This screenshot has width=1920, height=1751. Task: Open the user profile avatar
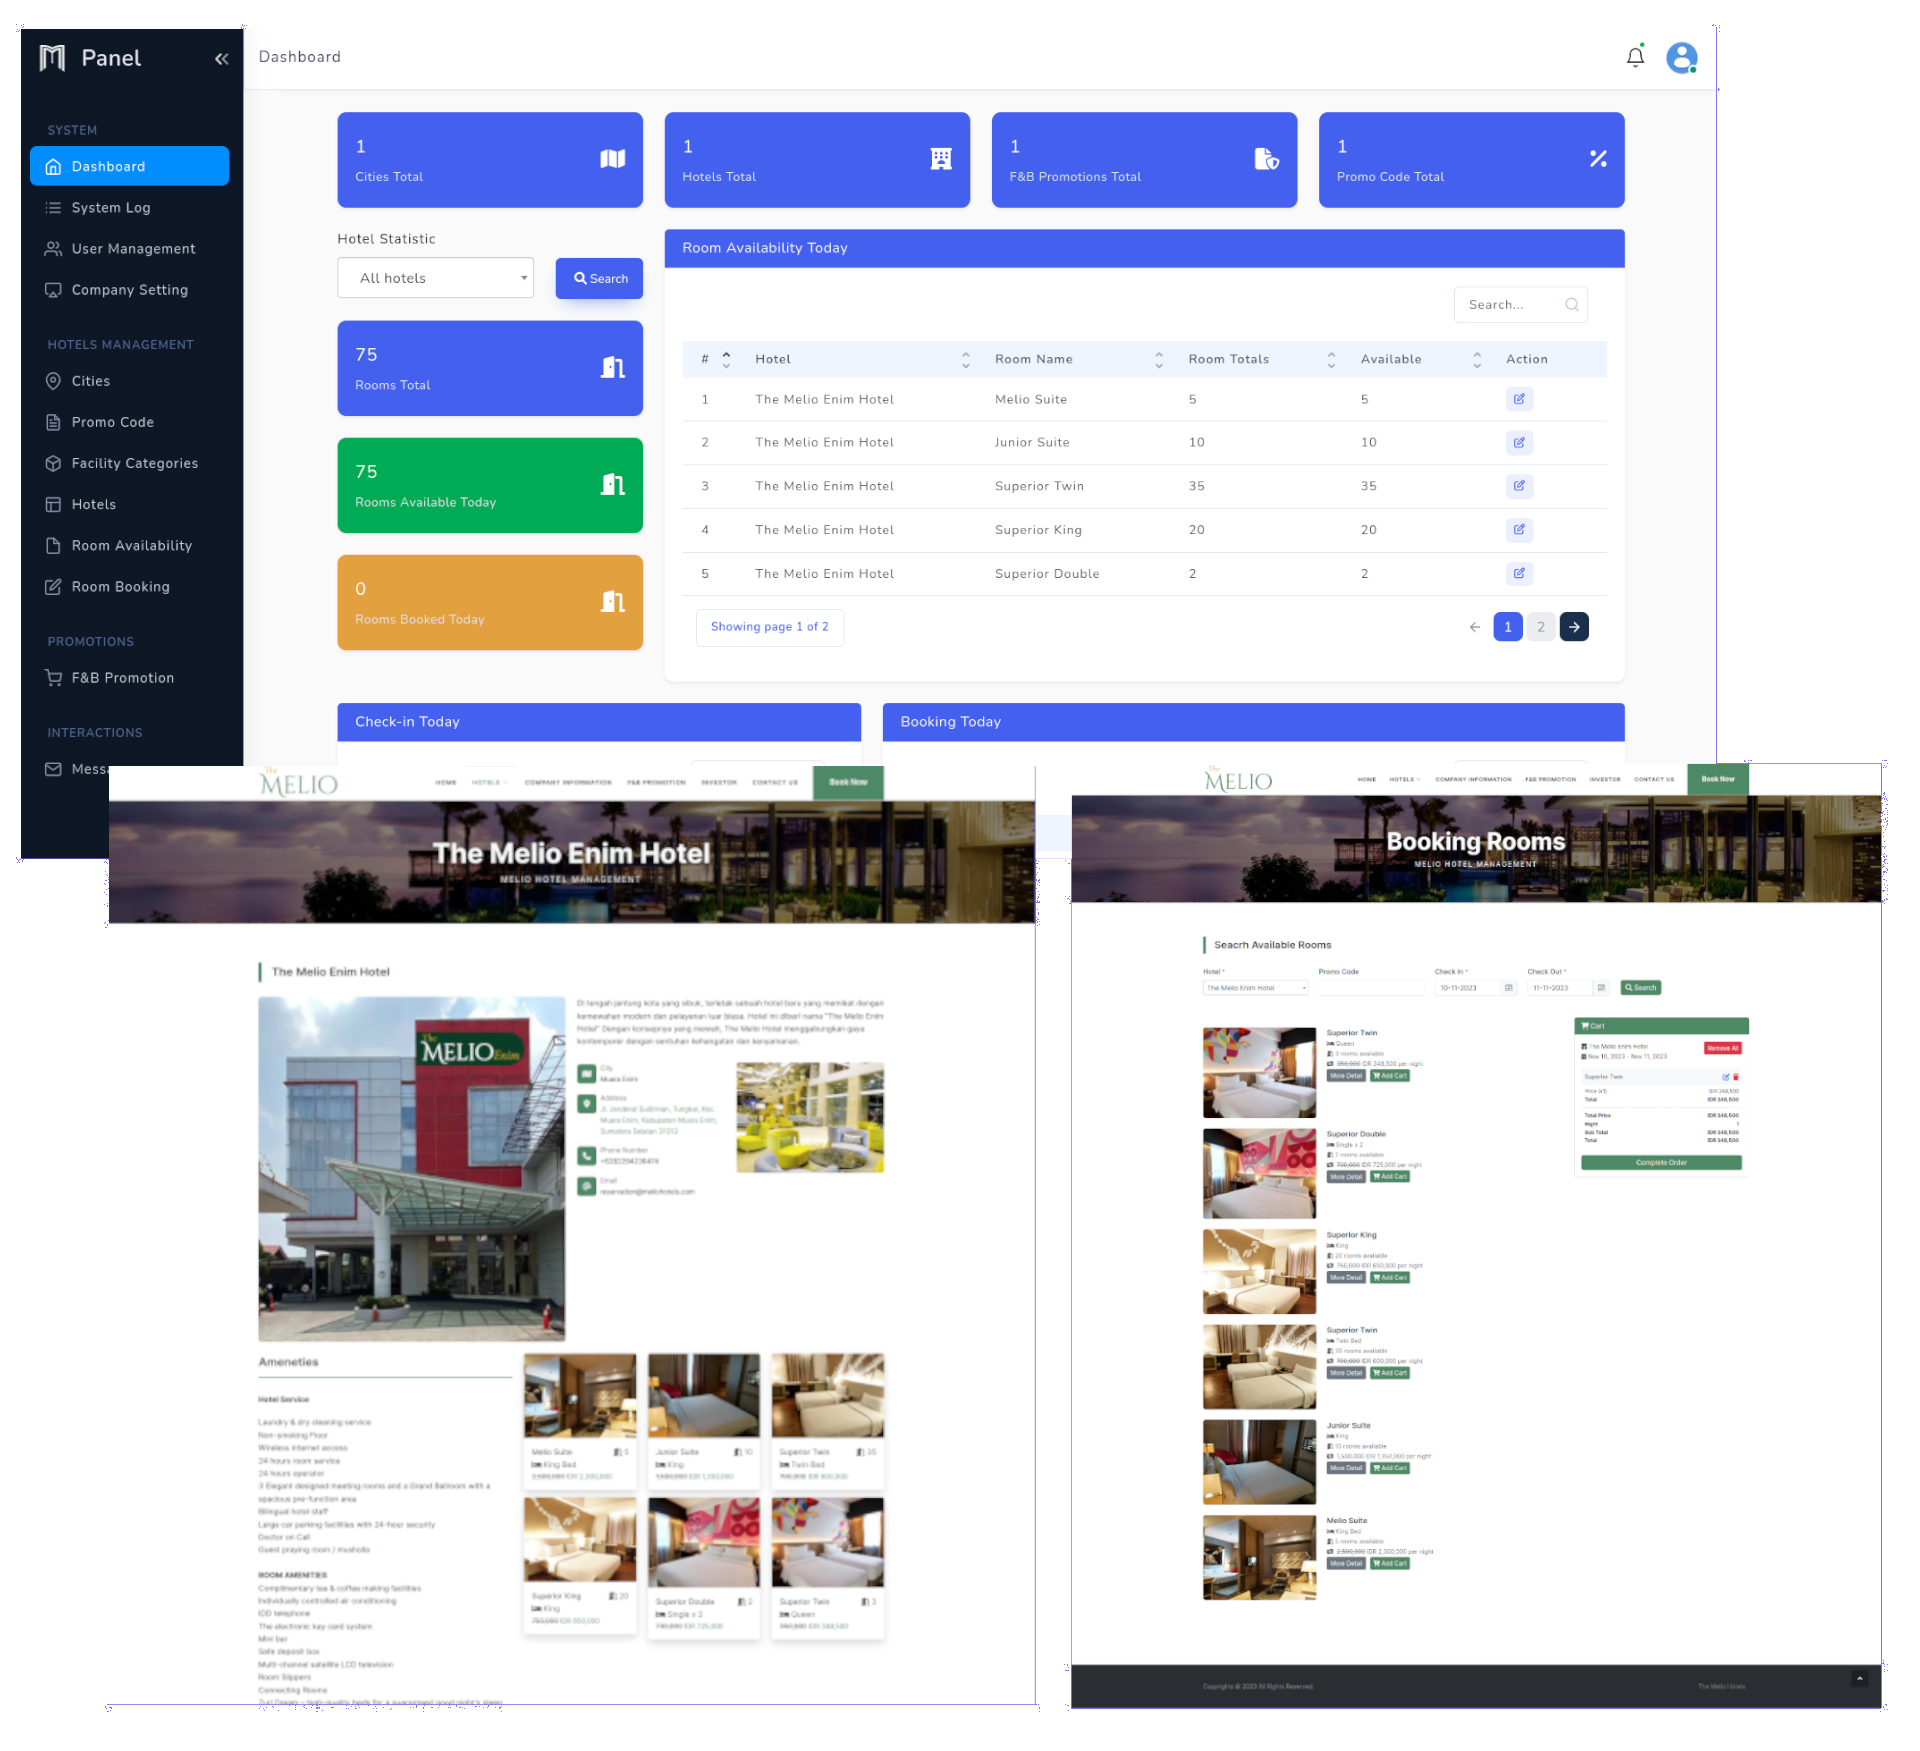[x=1681, y=57]
